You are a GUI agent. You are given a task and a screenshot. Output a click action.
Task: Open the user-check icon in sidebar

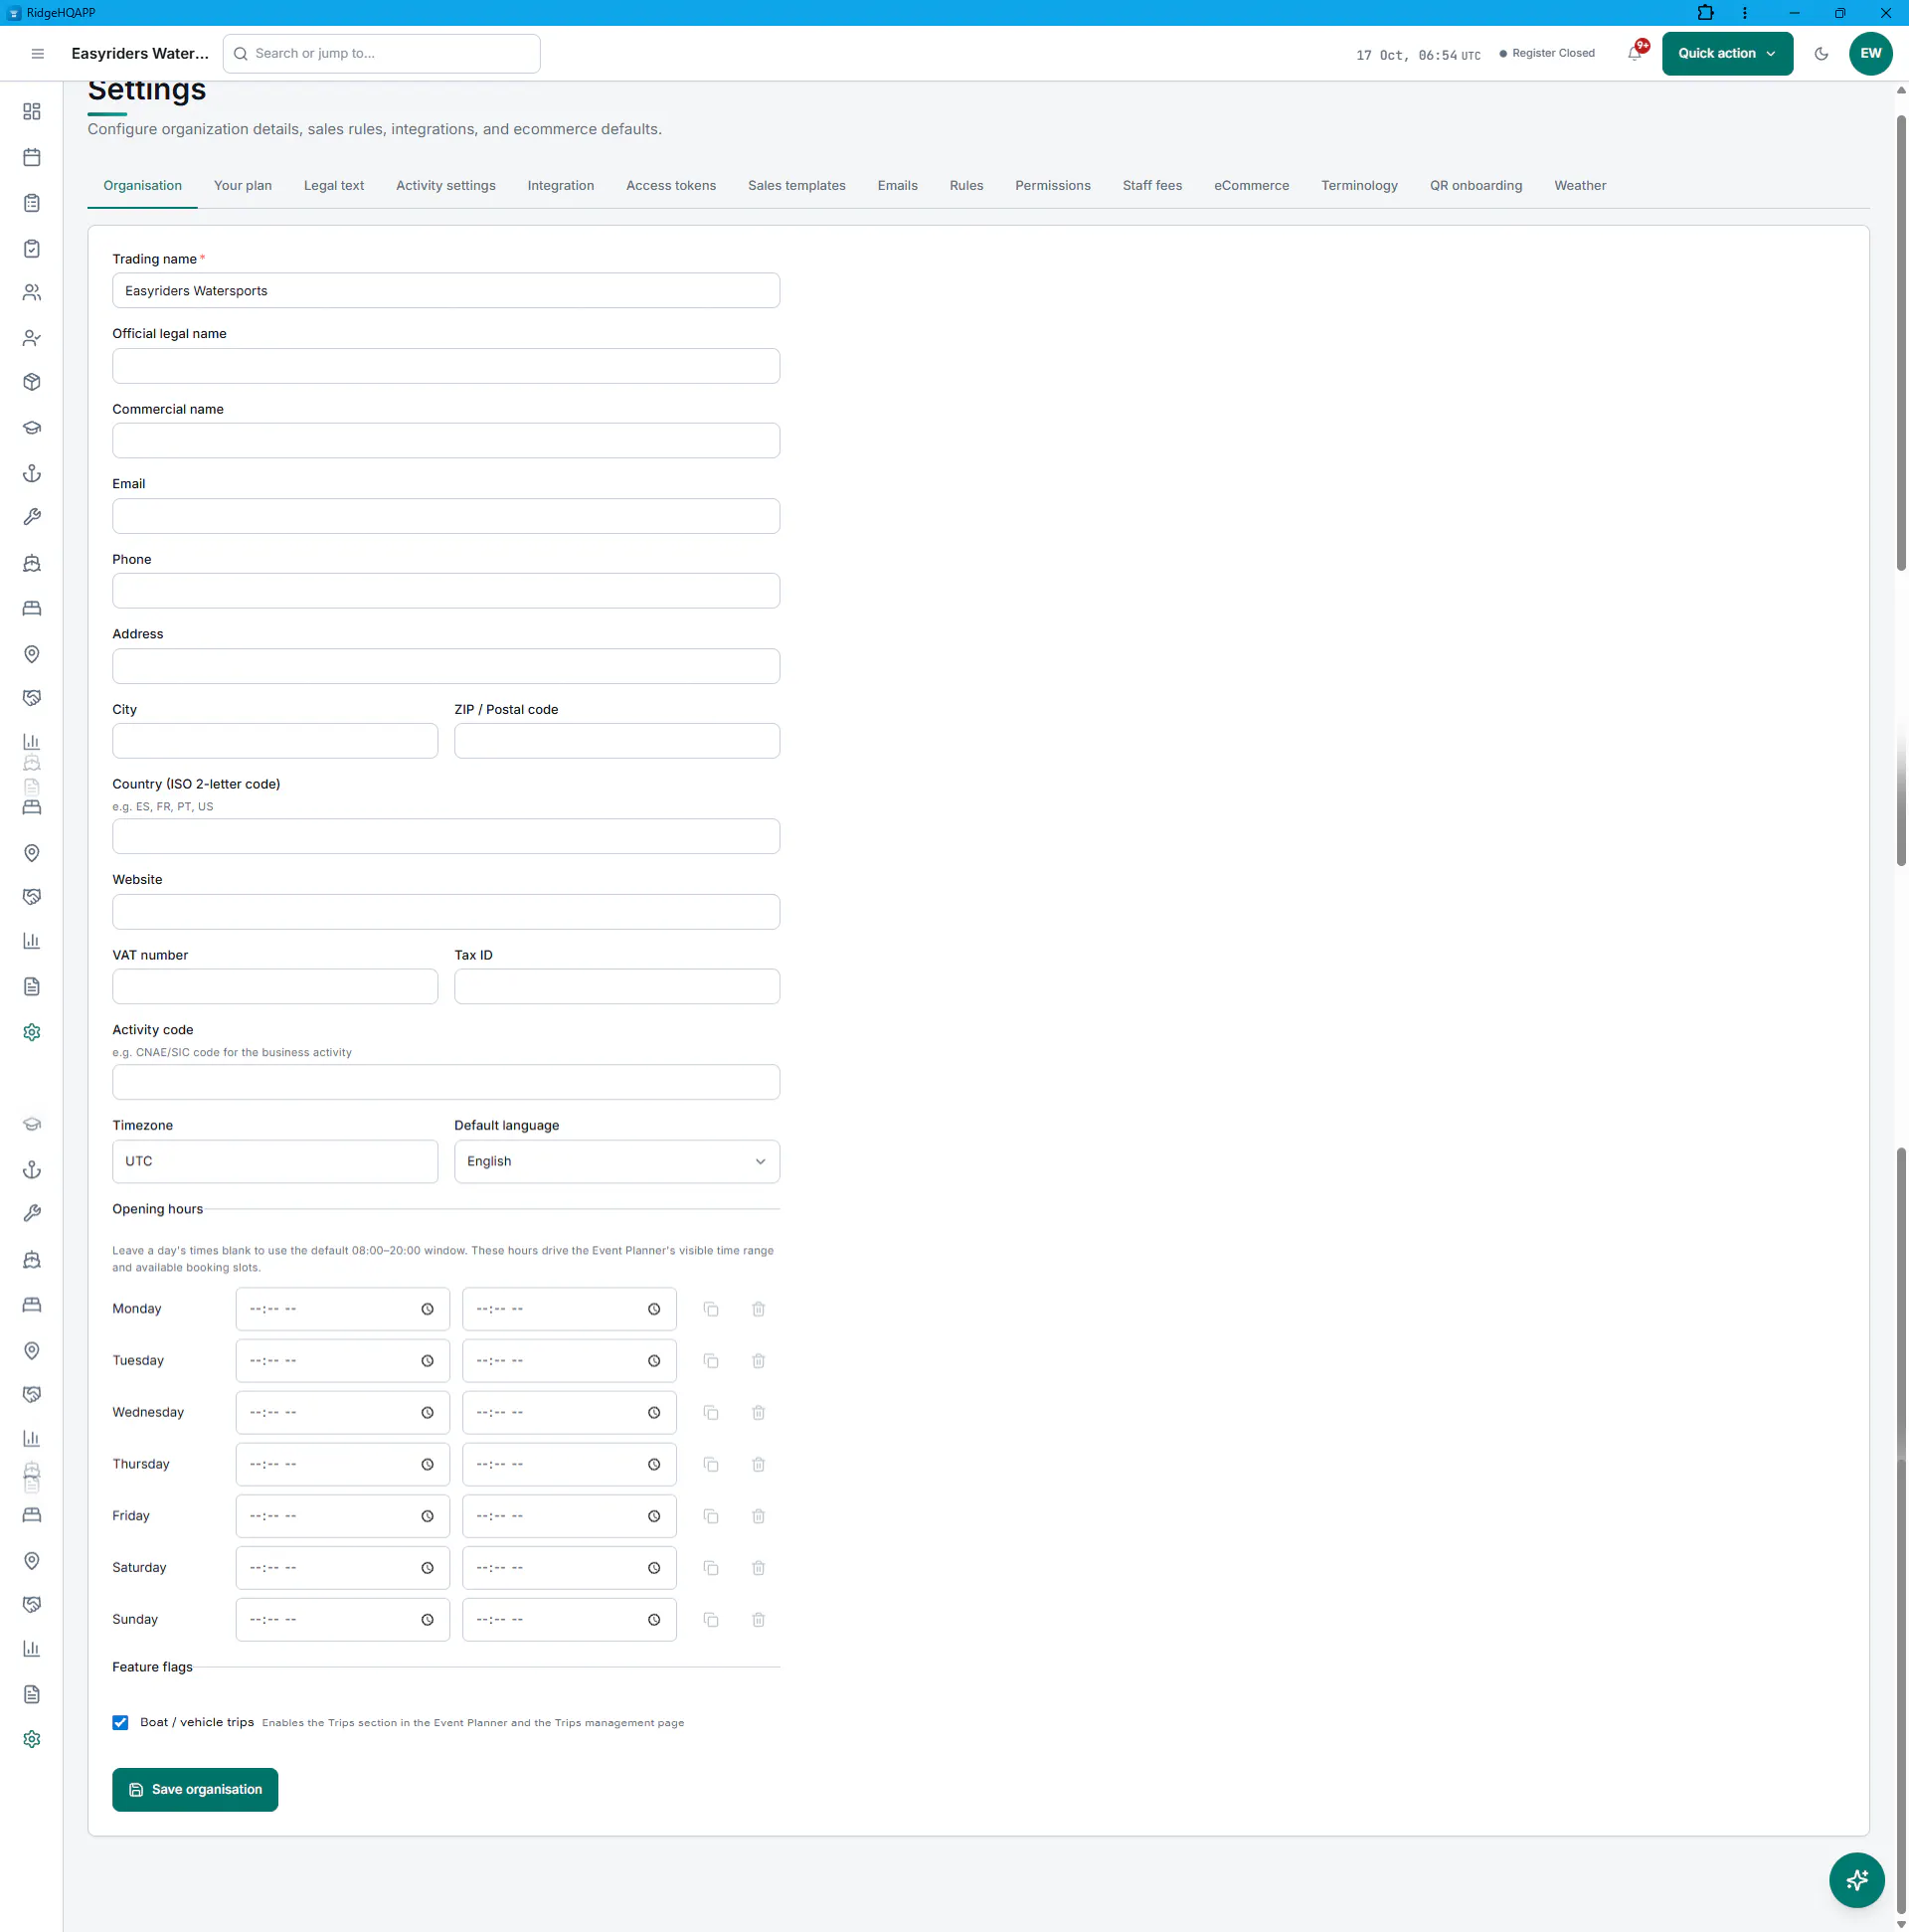point(32,338)
